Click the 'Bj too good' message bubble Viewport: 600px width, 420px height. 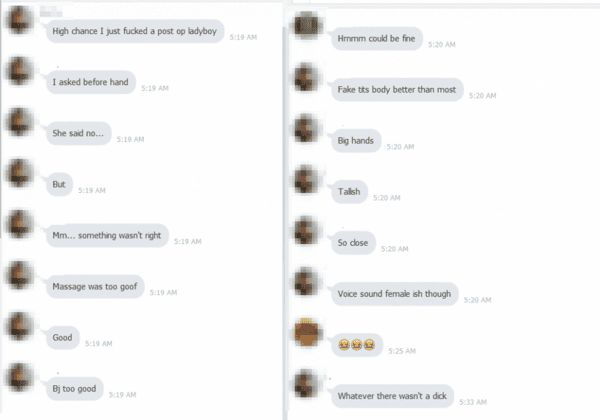75,389
